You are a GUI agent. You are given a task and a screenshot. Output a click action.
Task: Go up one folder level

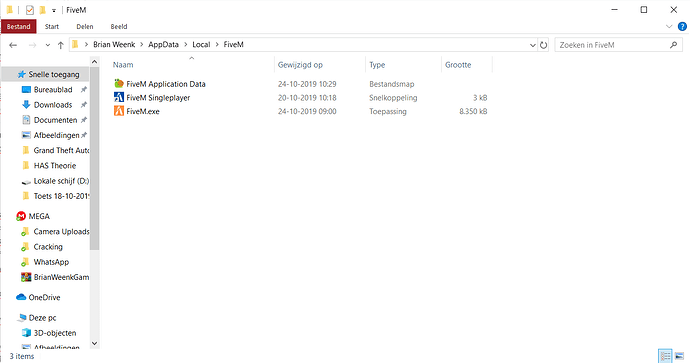(x=61, y=45)
